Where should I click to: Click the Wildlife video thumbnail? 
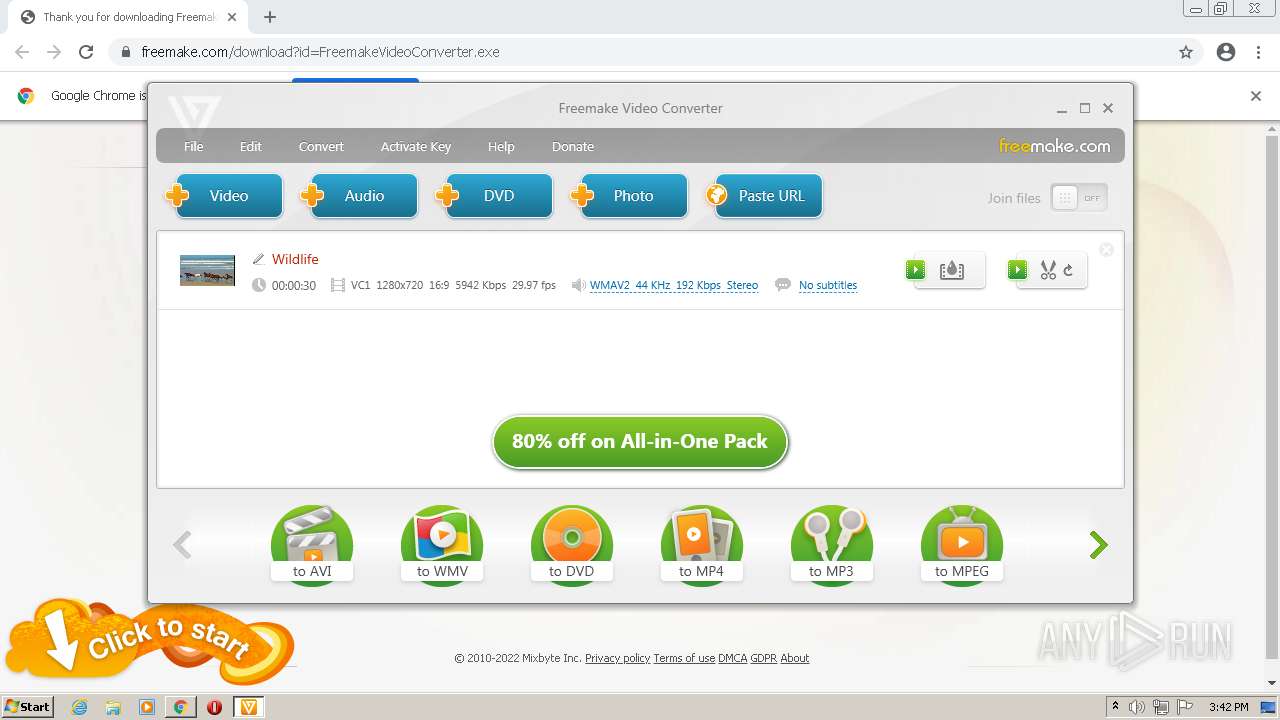coord(207,270)
